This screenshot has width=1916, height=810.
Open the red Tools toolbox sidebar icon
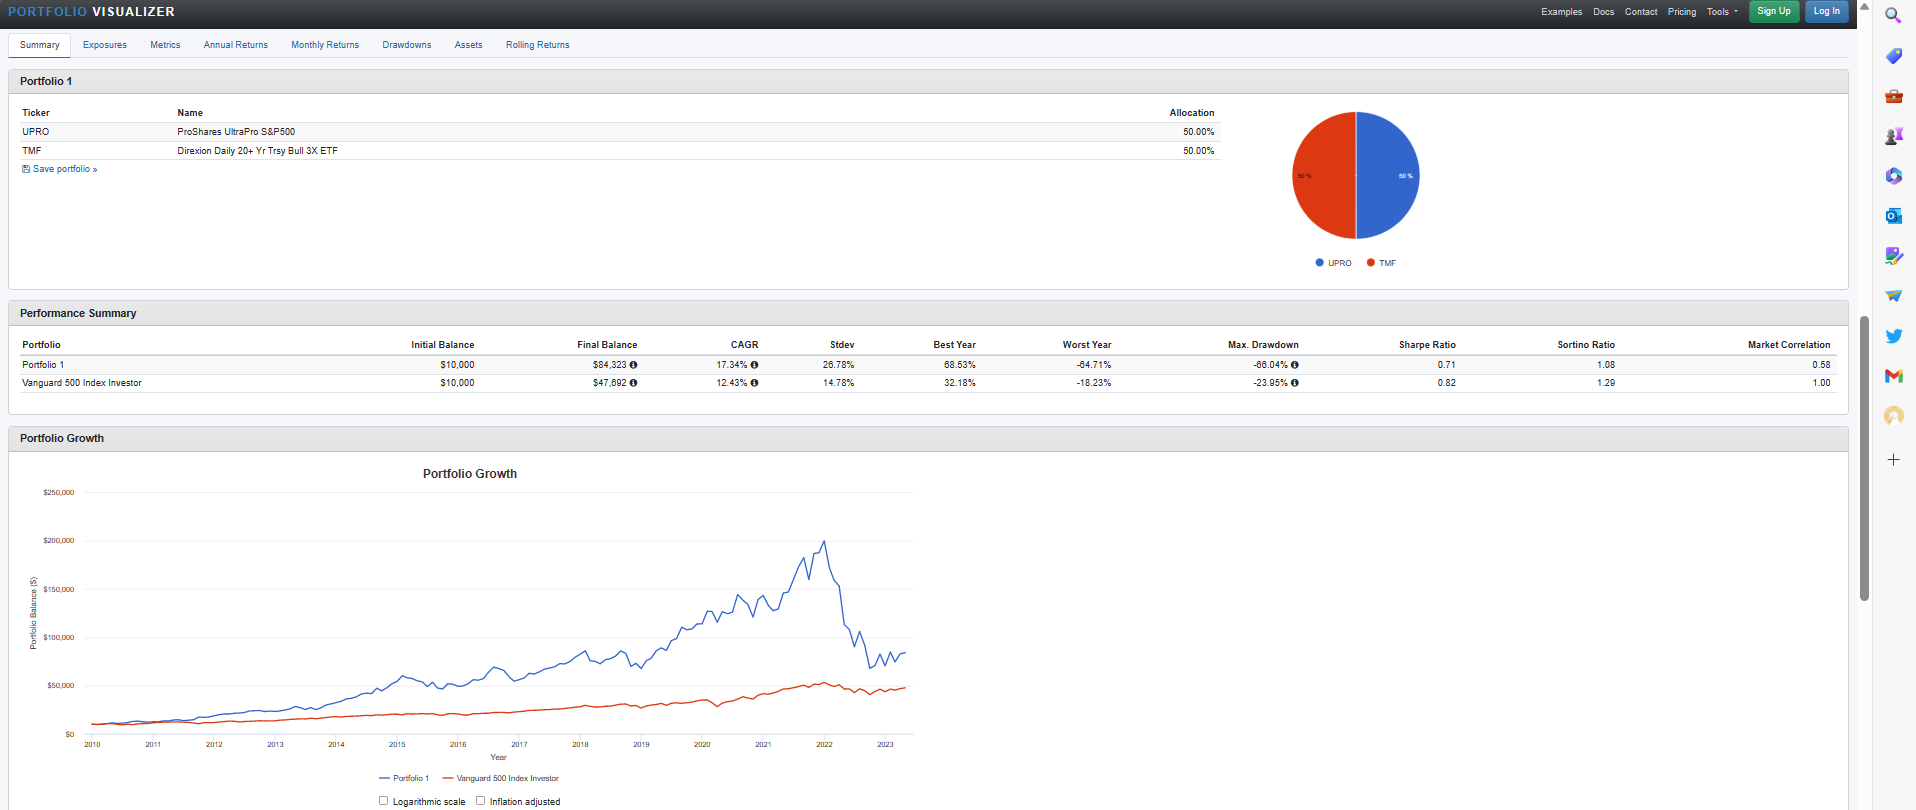click(1893, 96)
